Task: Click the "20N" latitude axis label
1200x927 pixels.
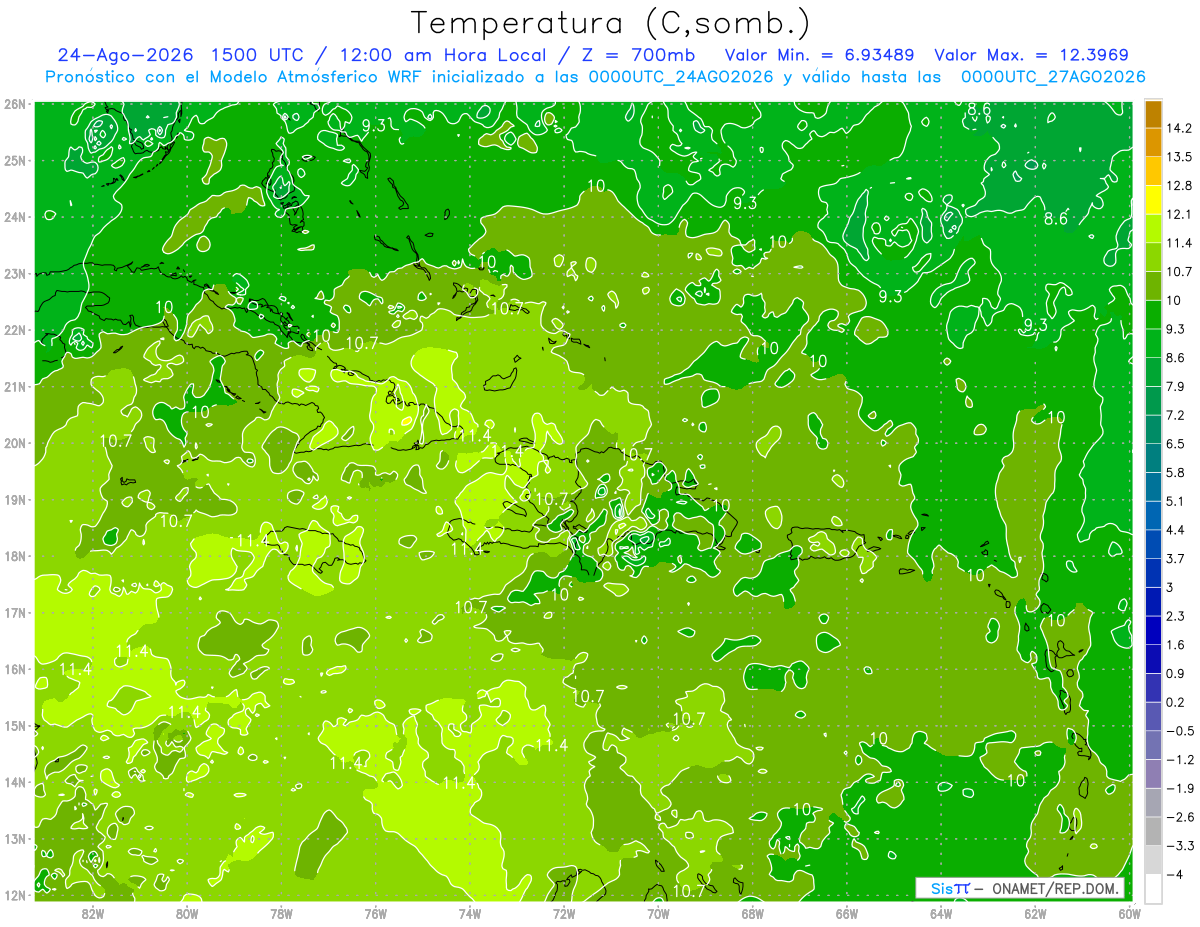Action: (15, 443)
